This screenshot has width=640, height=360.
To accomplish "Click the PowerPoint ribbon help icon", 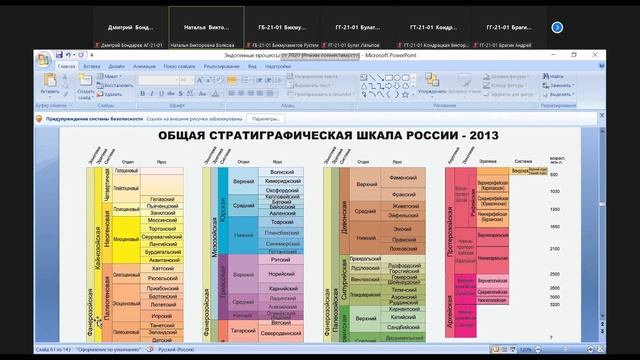I will 601,66.
